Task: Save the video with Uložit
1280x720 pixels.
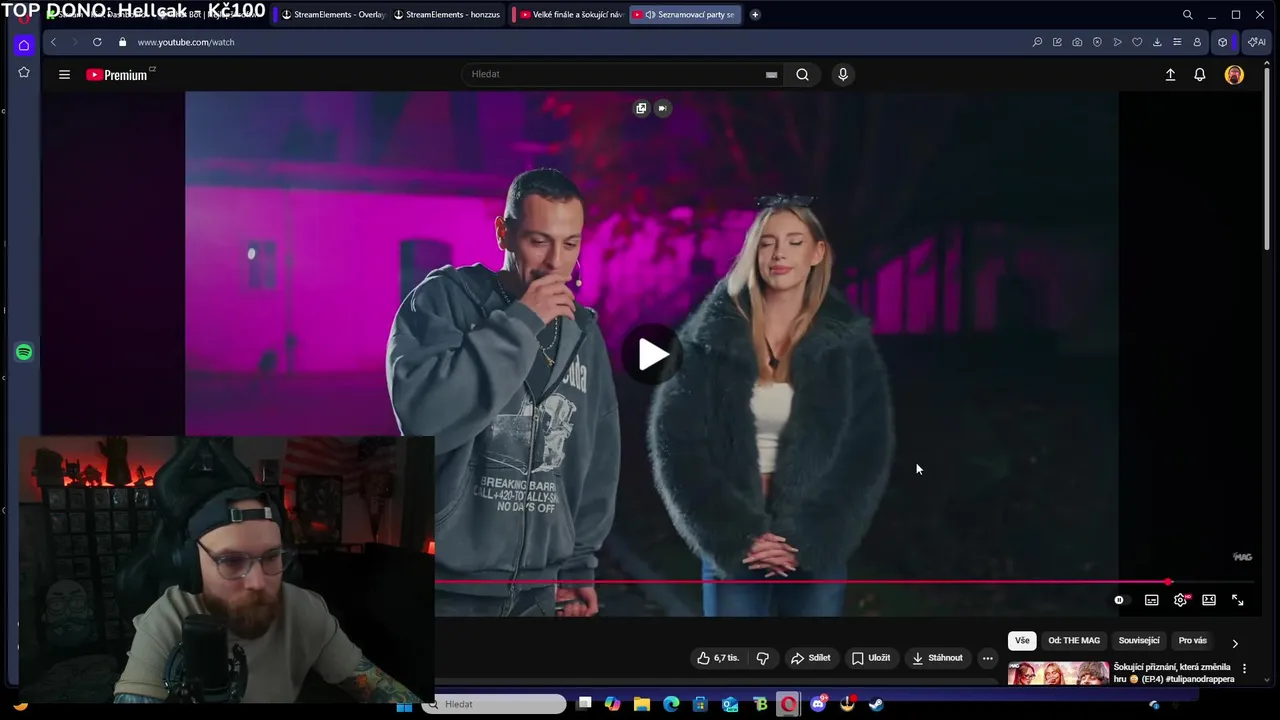Action: (x=870, y=658)
